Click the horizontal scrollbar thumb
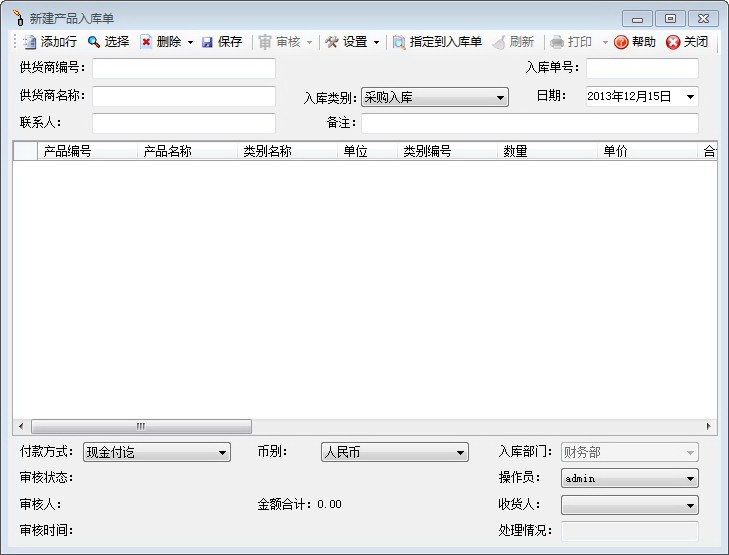The height and width of the screenshot is (555, 729). (x=141, y=426)
